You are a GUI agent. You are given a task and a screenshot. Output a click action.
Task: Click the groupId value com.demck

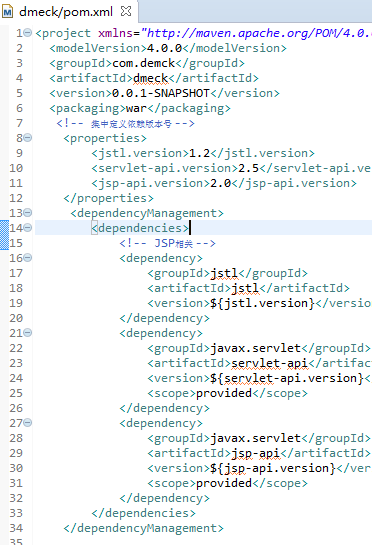(144, 63)
